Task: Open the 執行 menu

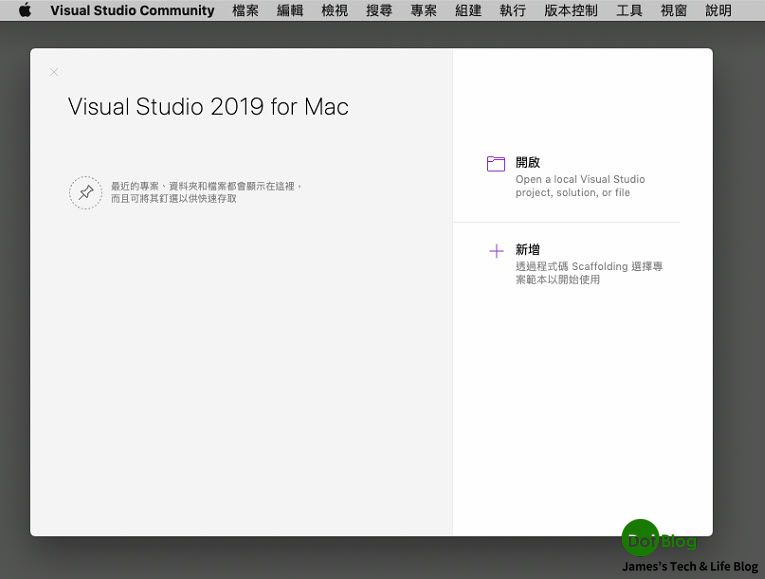Action: click(x=513, y=10)
